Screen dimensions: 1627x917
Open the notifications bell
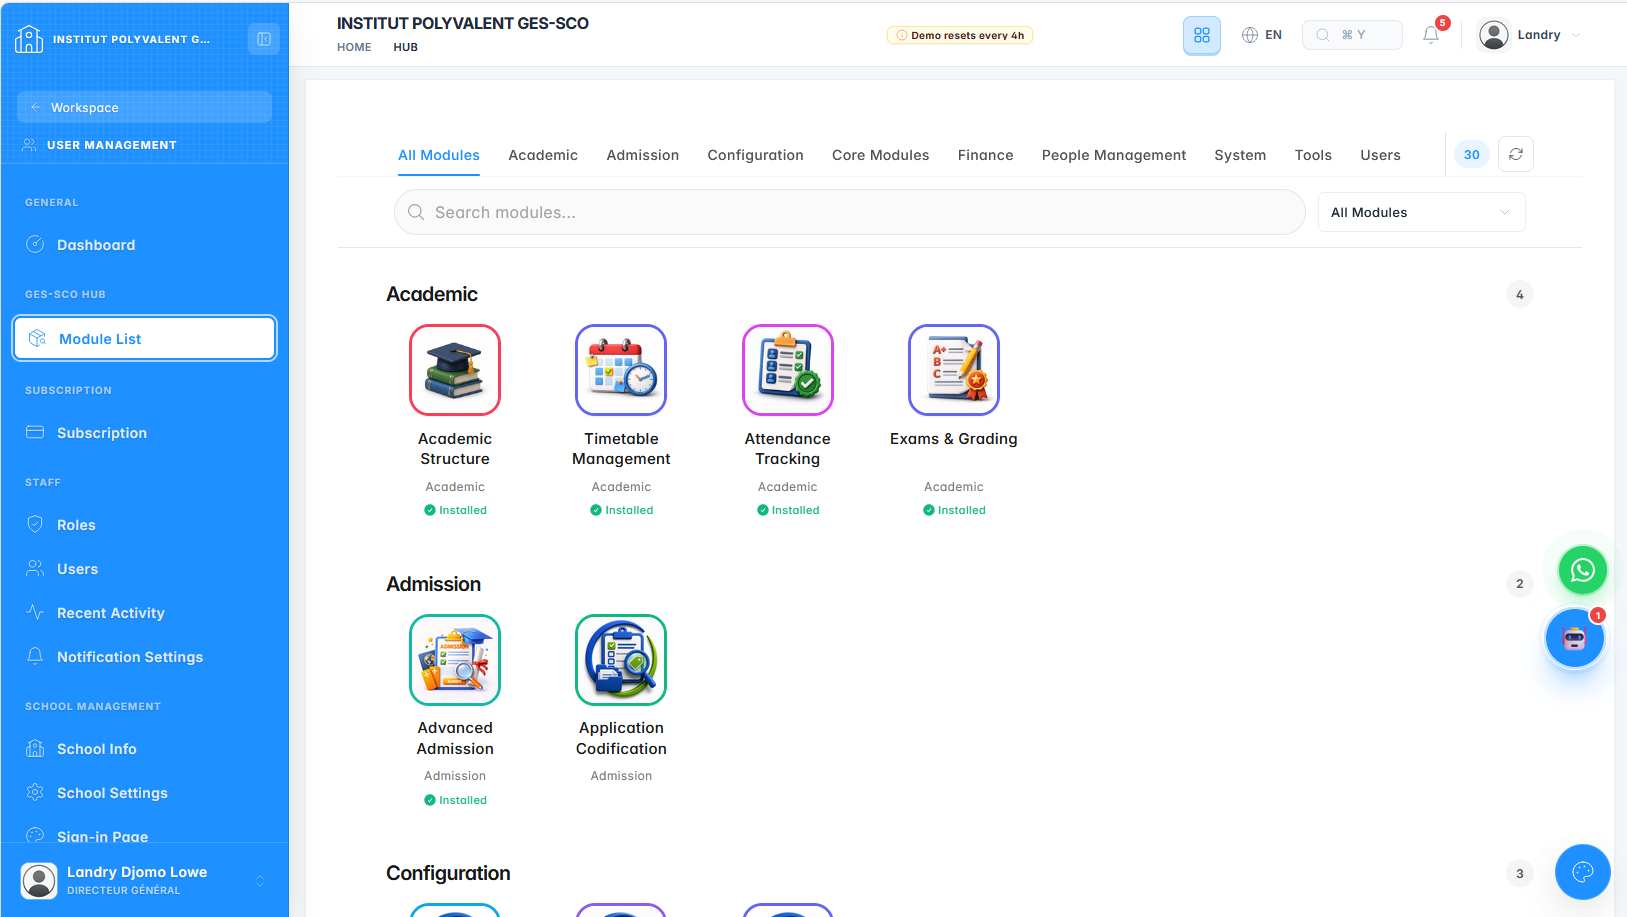tap(1431, 35)
